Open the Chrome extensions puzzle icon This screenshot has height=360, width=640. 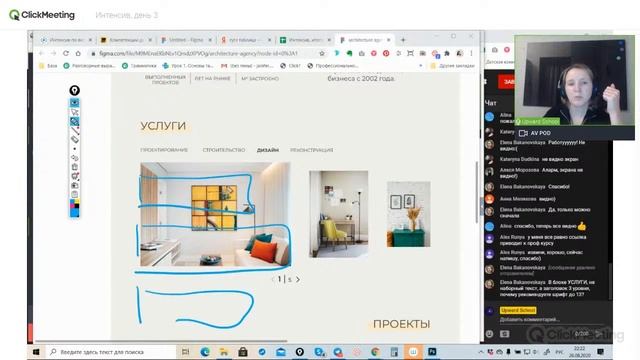click(447, 53)
